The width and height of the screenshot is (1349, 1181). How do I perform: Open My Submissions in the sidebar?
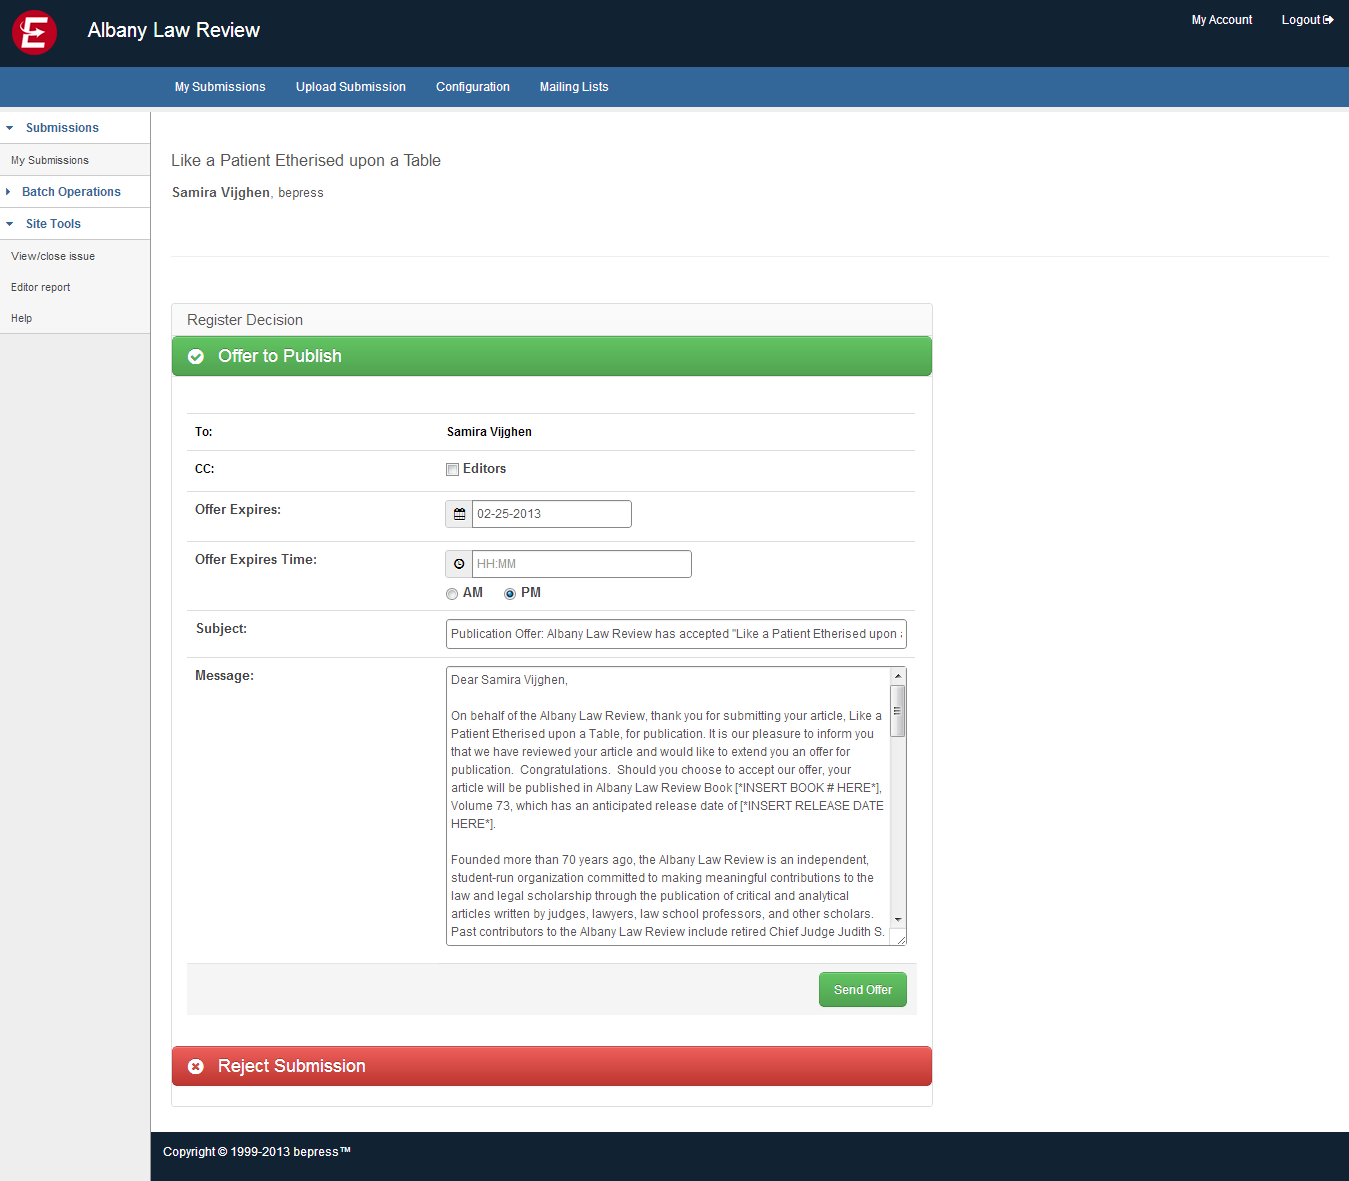pos(50,160)
